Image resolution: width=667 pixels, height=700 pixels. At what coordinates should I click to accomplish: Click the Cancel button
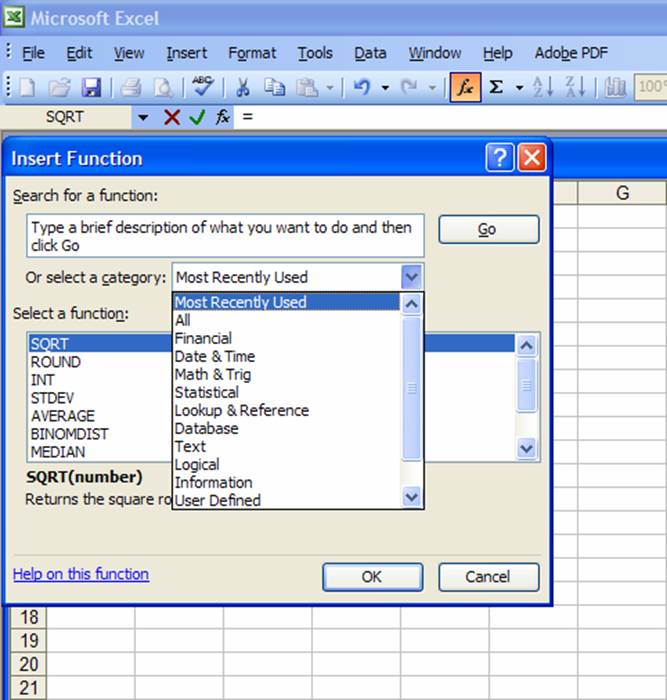(489, 577)
